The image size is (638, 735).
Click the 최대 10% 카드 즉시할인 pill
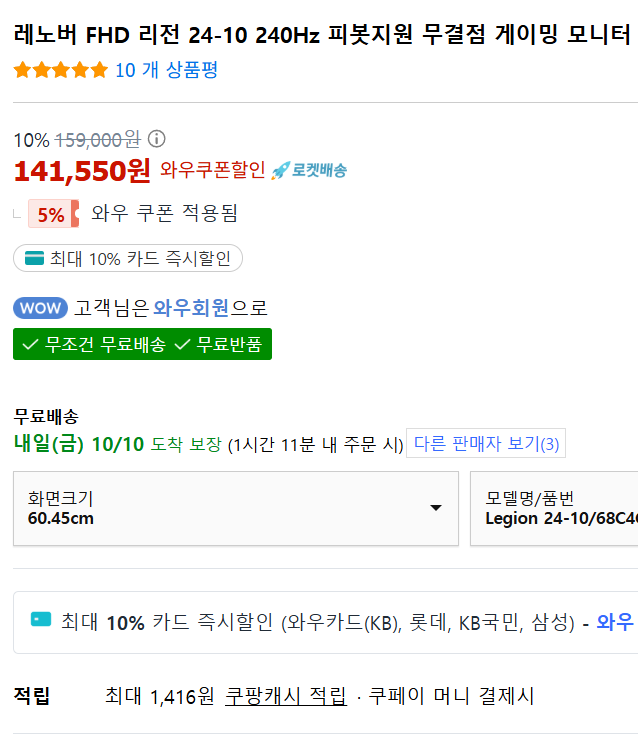[x=128, y=259]
